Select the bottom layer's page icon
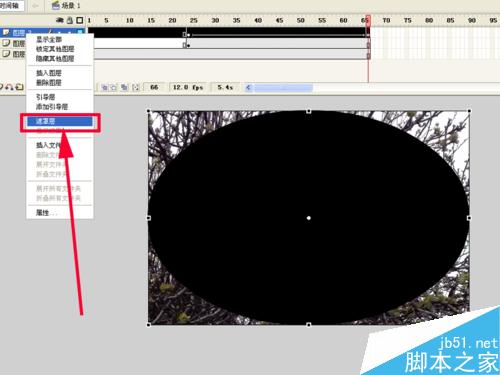Screen dimensions: 500x375 [x=6, y=54]
